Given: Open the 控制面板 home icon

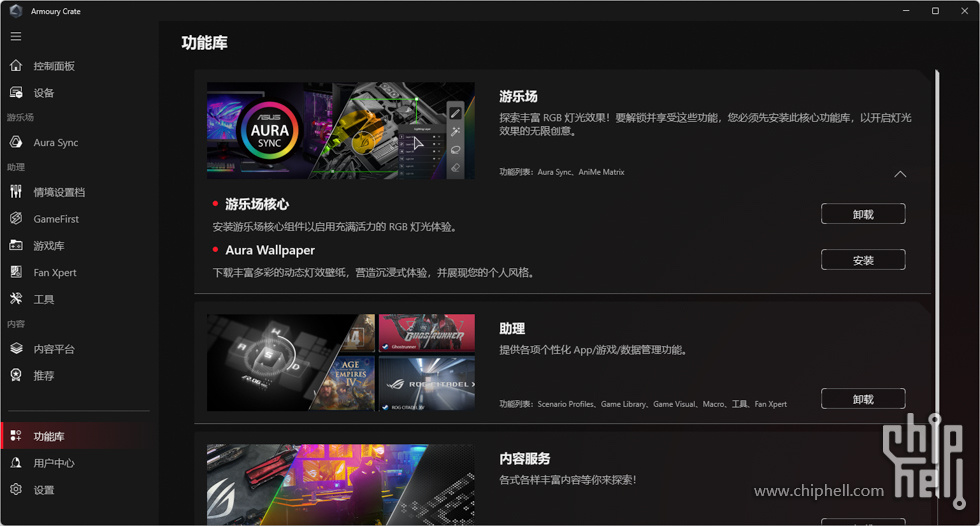Looking at the screenshot, I should (16, 66).
